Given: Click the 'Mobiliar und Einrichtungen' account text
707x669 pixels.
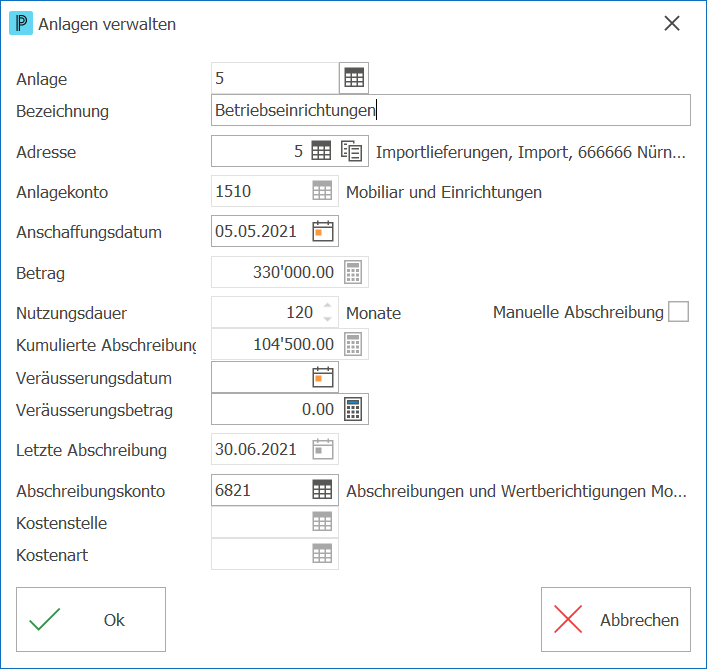Looking at the screenshot, I should pos(444,192).
